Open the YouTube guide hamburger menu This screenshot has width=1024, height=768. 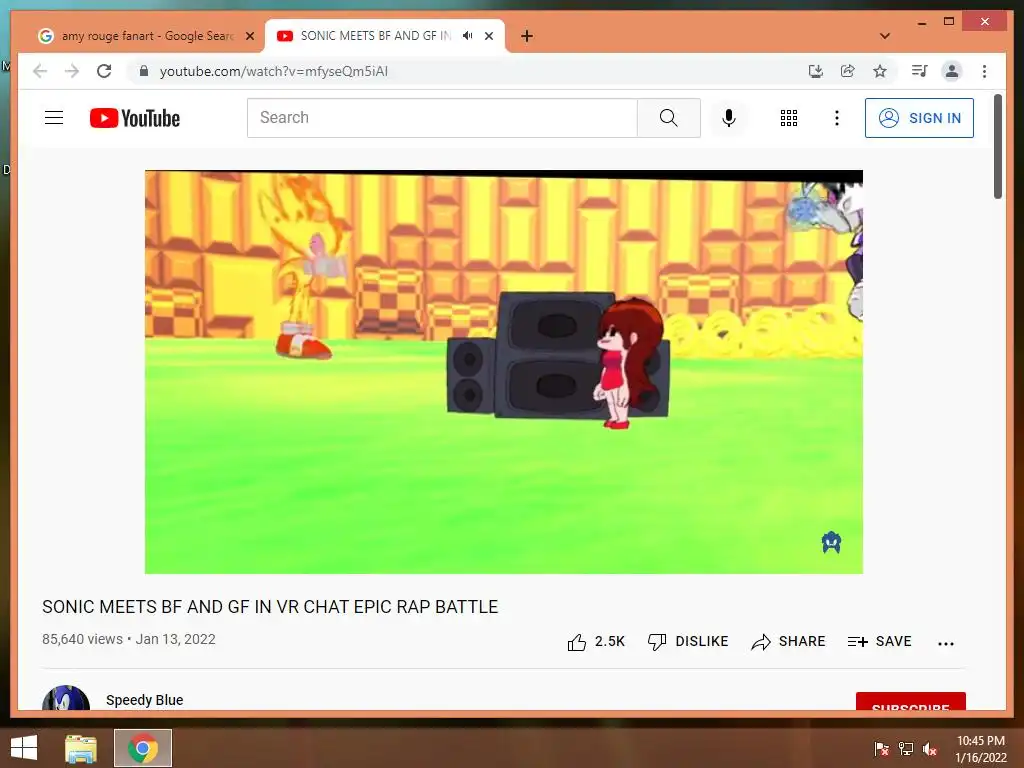click(x=54, y=118)
